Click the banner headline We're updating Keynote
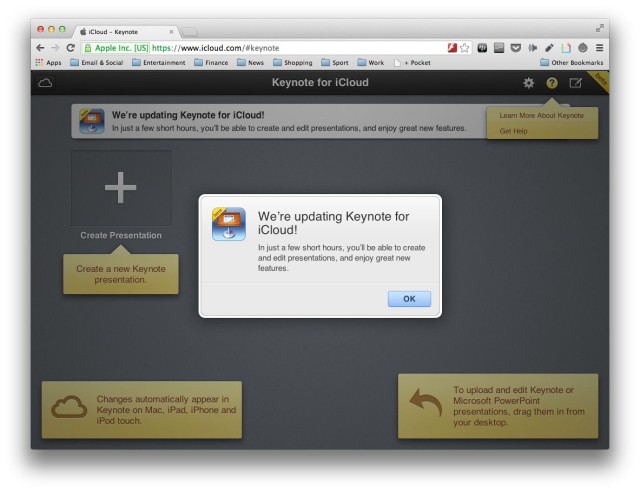The width and height of the screenshot is (640, 492). pyautogui.click(x=188, y=115)
